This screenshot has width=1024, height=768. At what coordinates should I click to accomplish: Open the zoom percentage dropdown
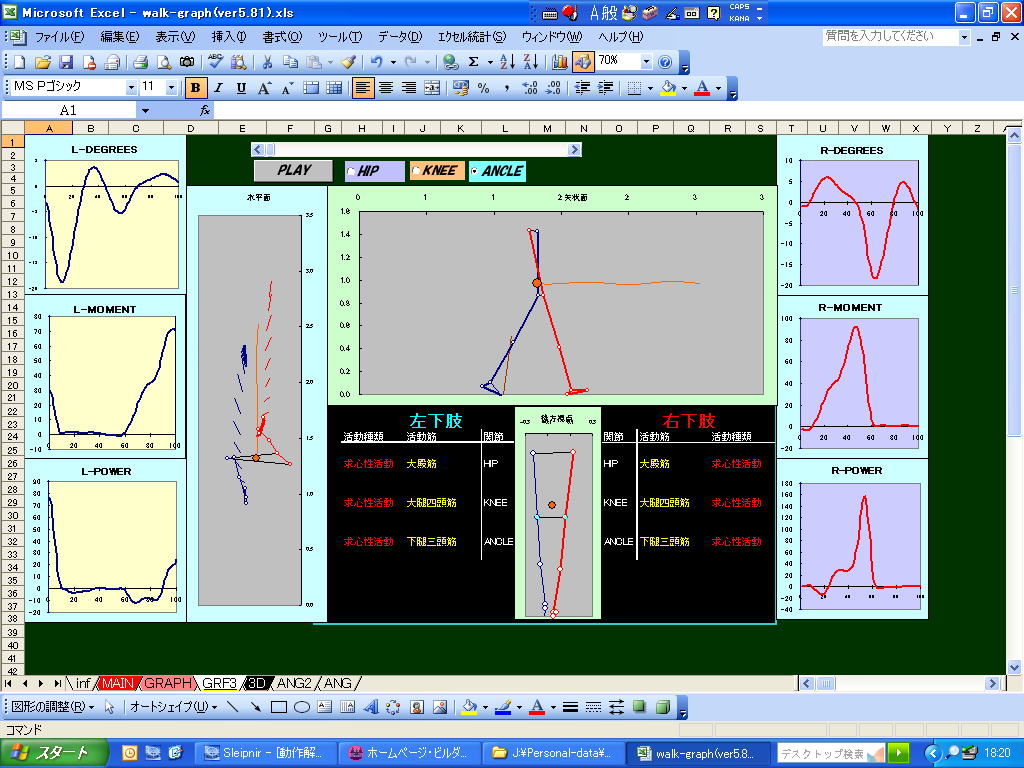click(646, 62)
